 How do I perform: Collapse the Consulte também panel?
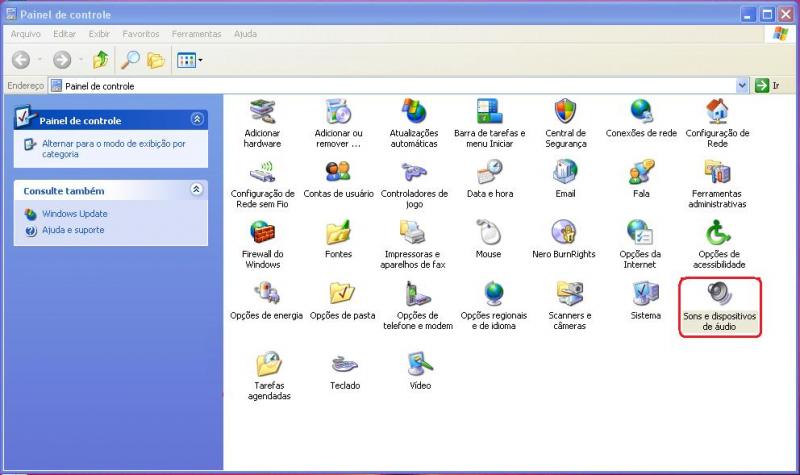pyautogui.click(x=197, y=189)
